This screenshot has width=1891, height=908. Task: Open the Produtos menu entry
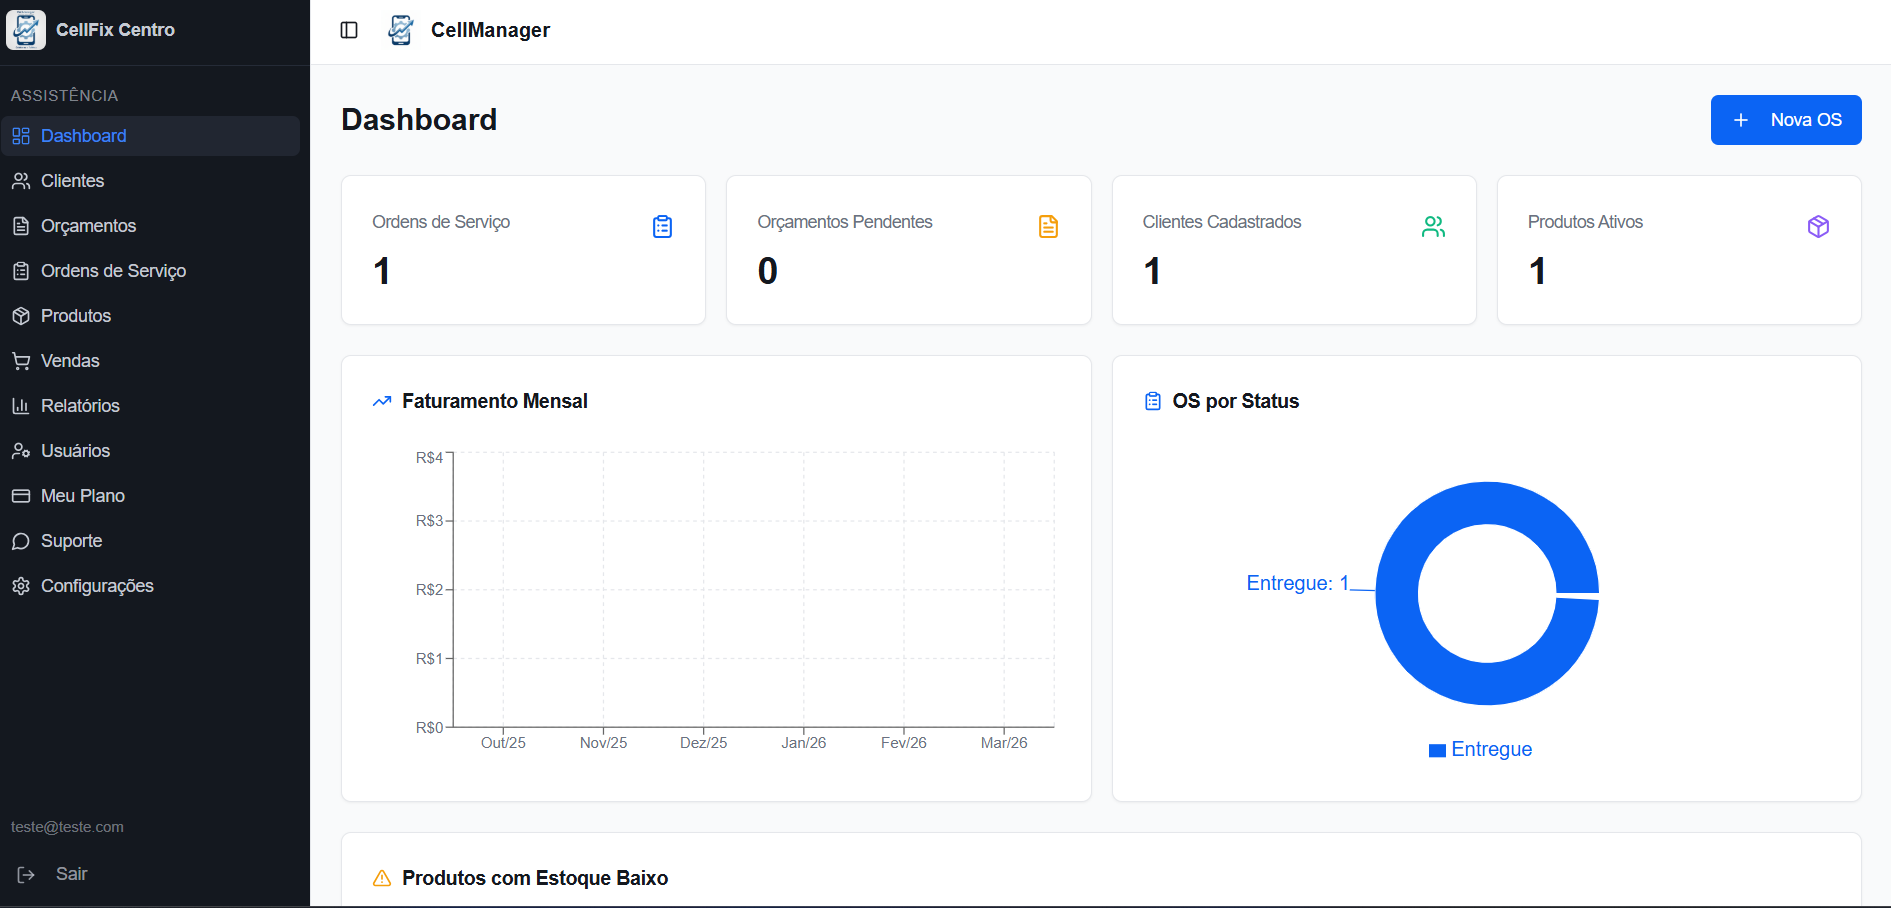point(150,316)
